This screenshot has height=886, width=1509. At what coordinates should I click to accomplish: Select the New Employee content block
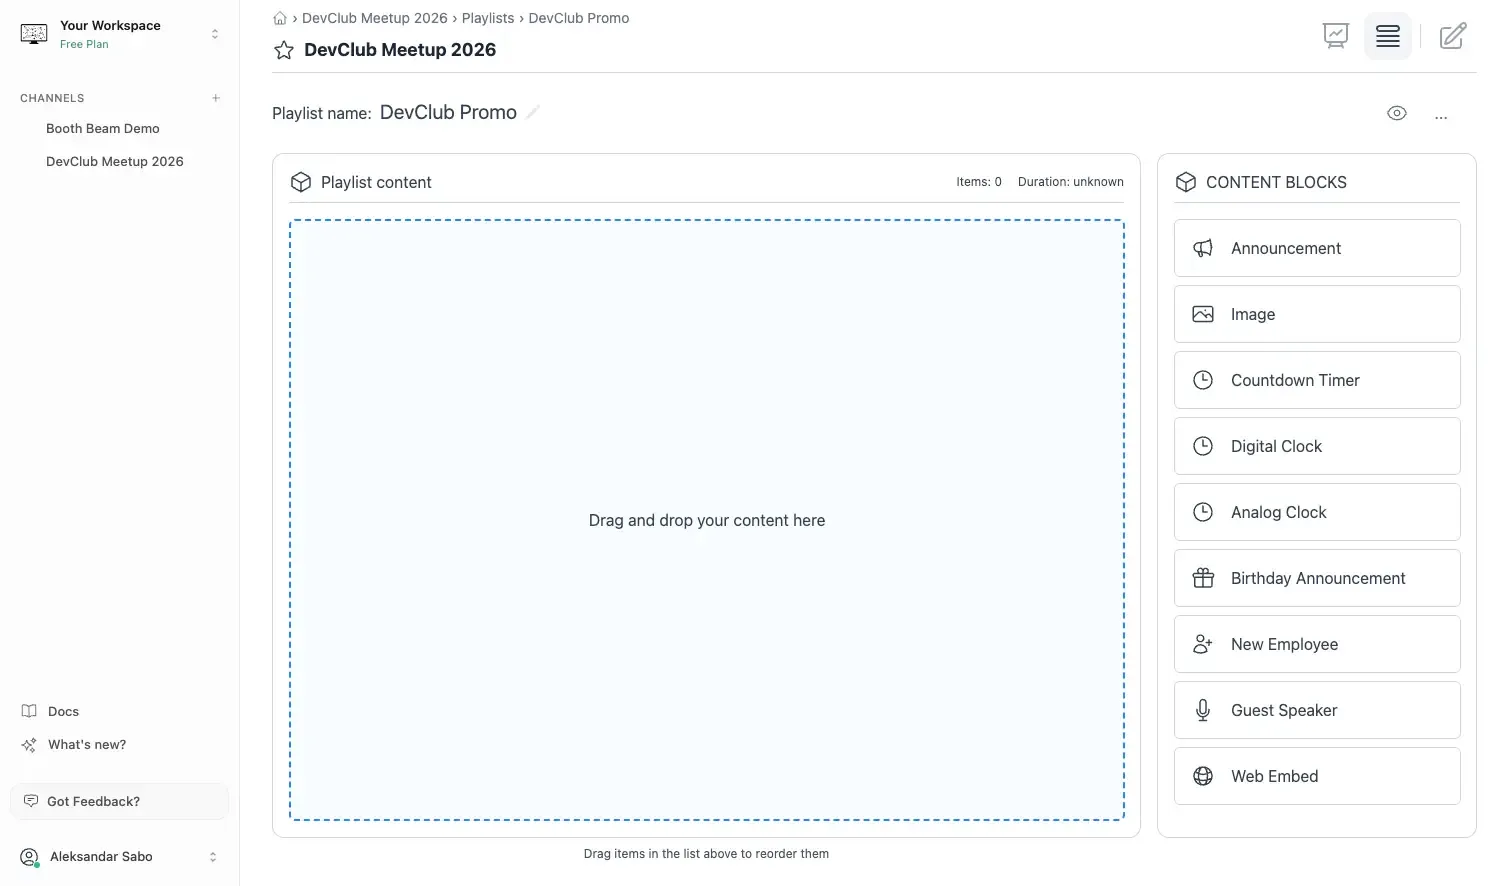pyautogui.click(x=1317, y=644)
